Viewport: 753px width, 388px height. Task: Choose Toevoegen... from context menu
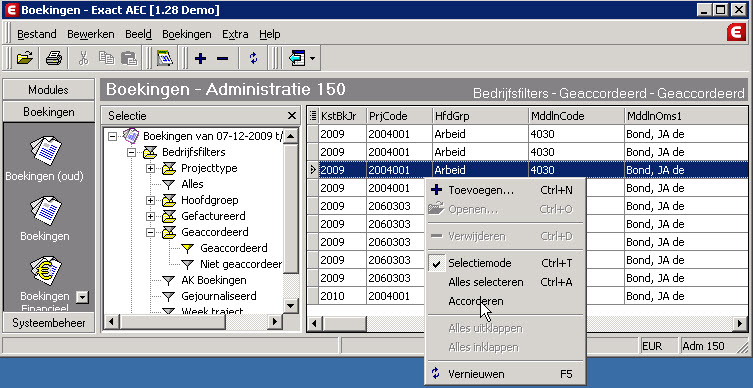[x=505, y=190]
